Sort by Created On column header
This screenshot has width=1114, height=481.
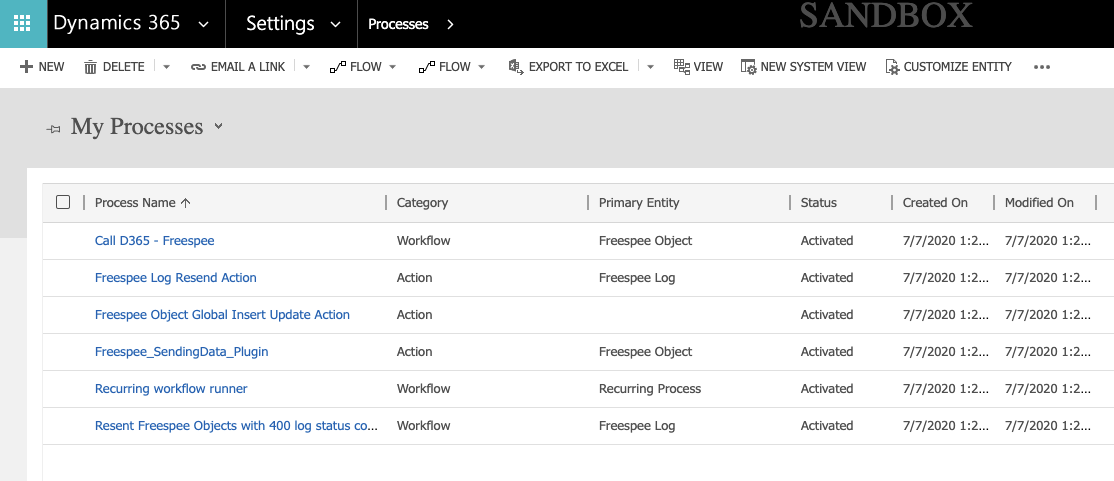[935, 202]
